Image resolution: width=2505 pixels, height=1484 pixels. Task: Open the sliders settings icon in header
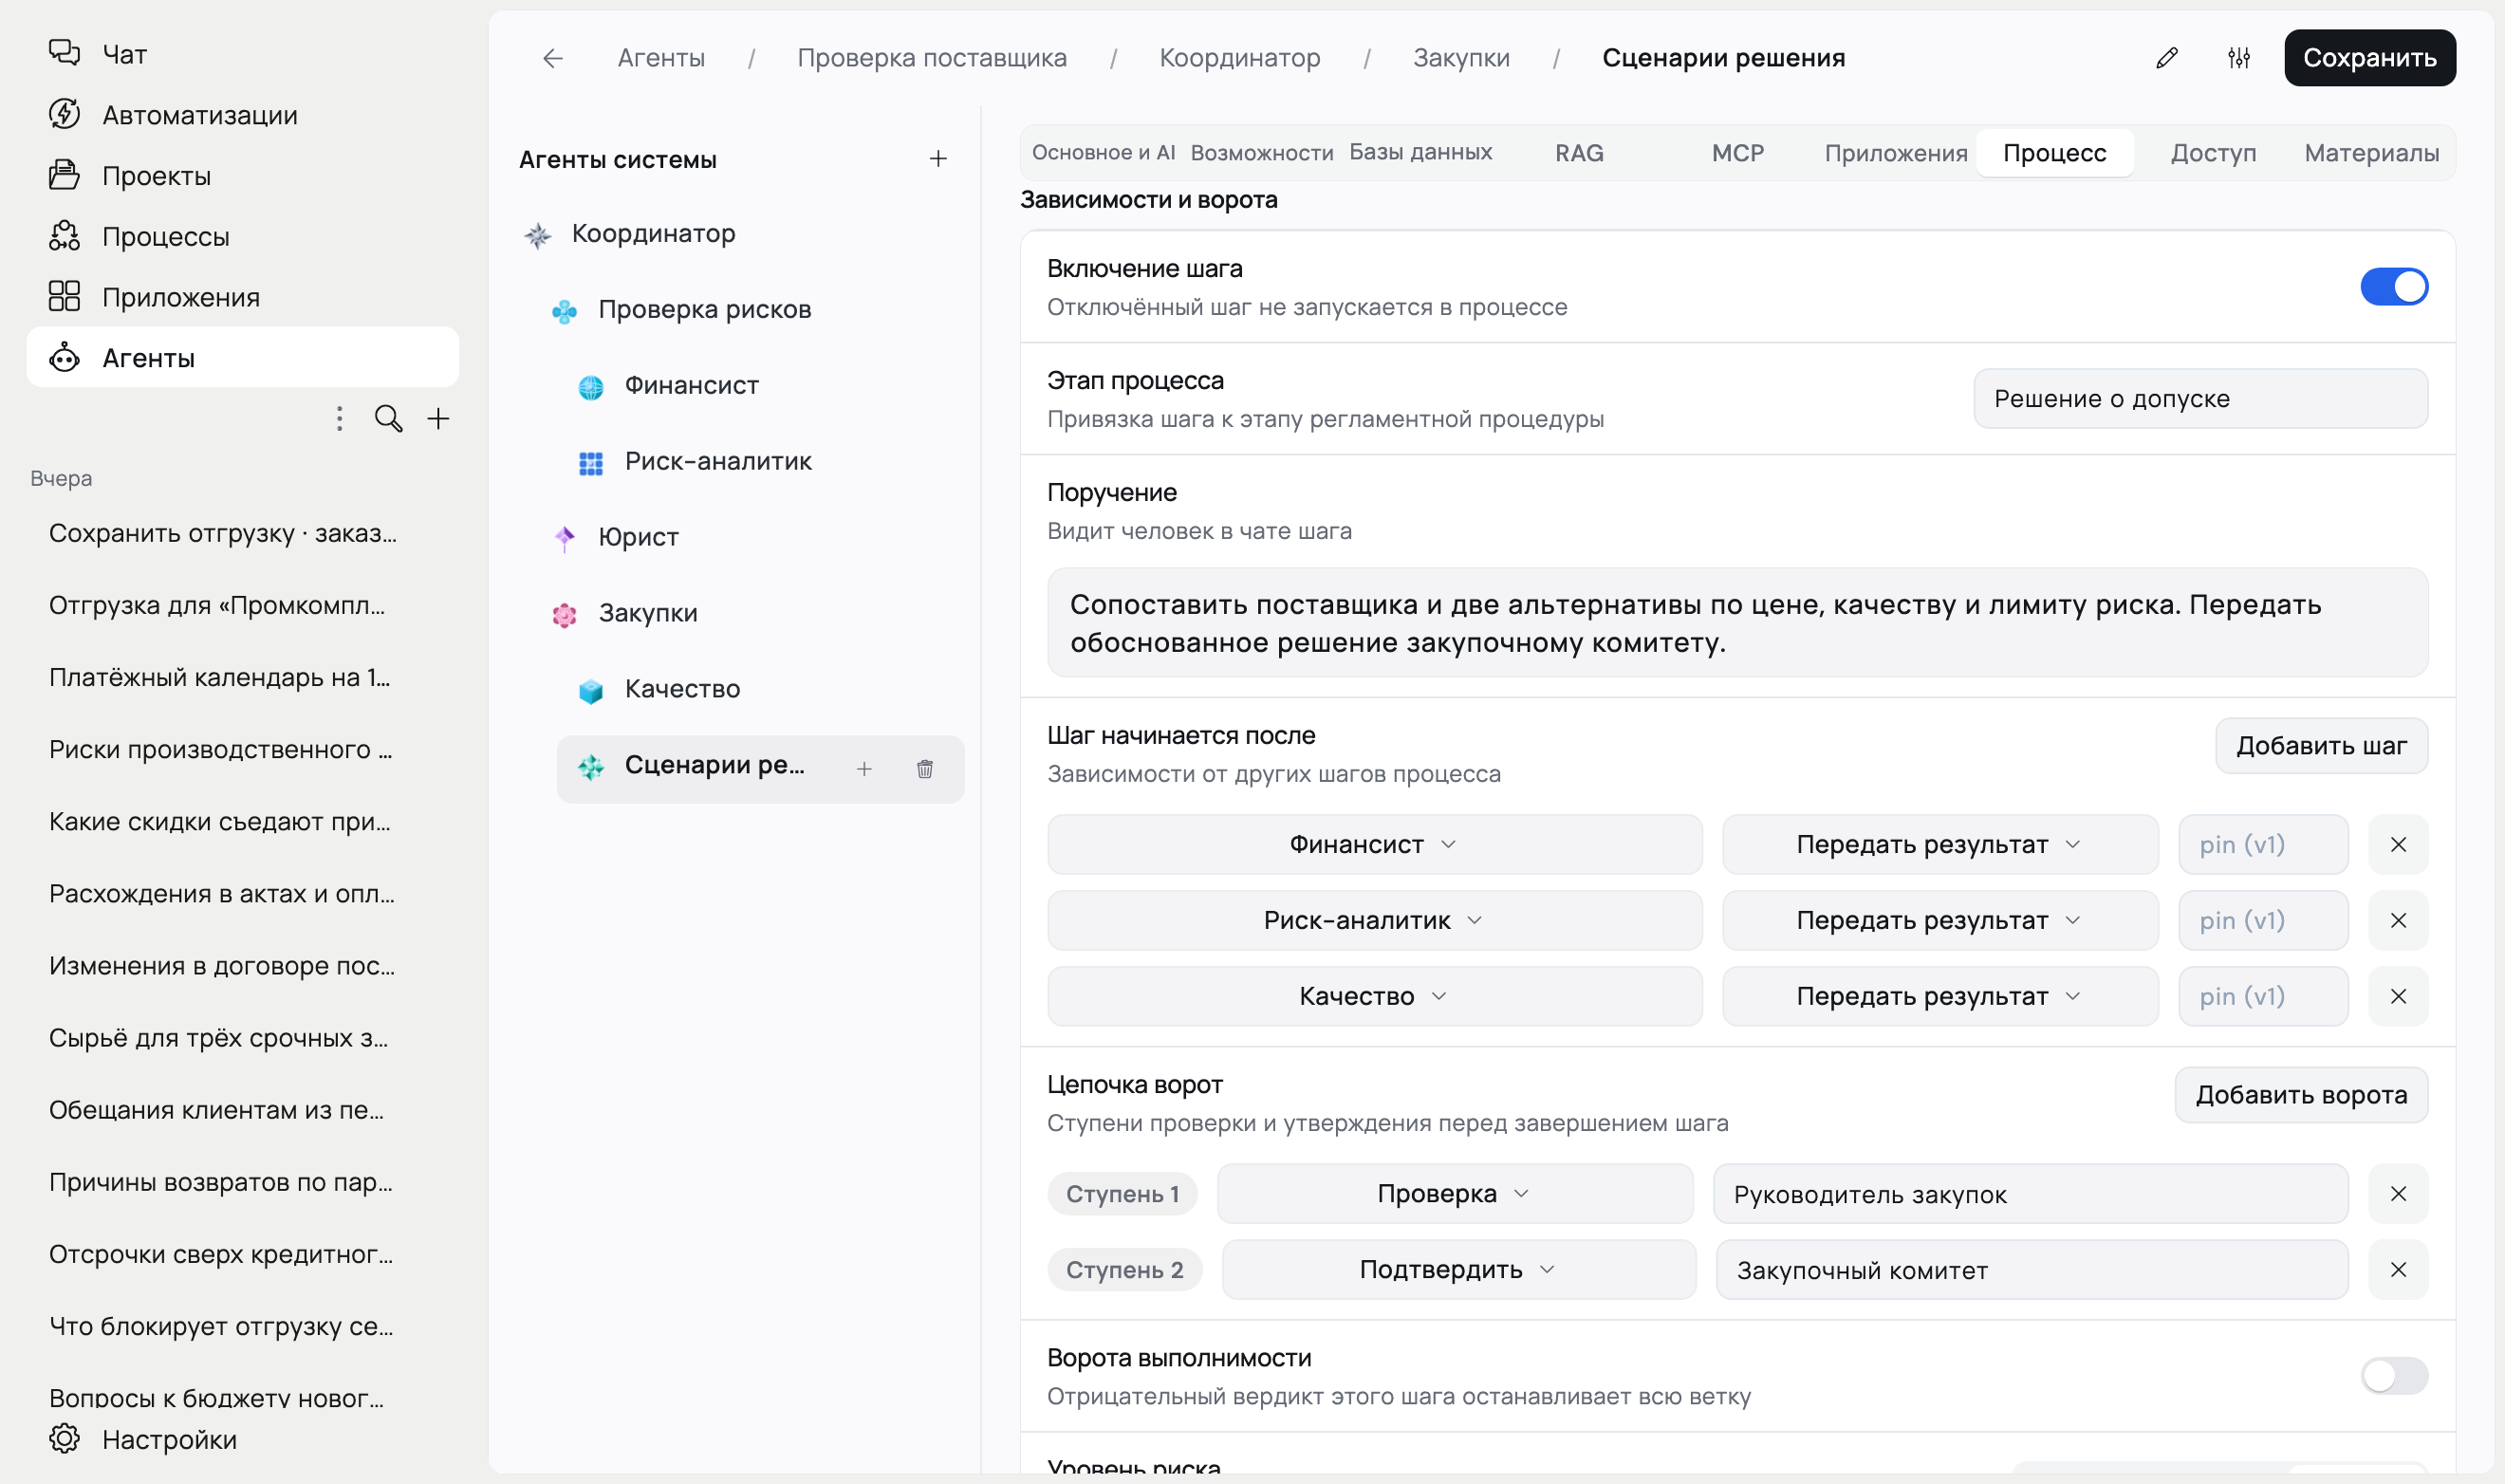2239,58
